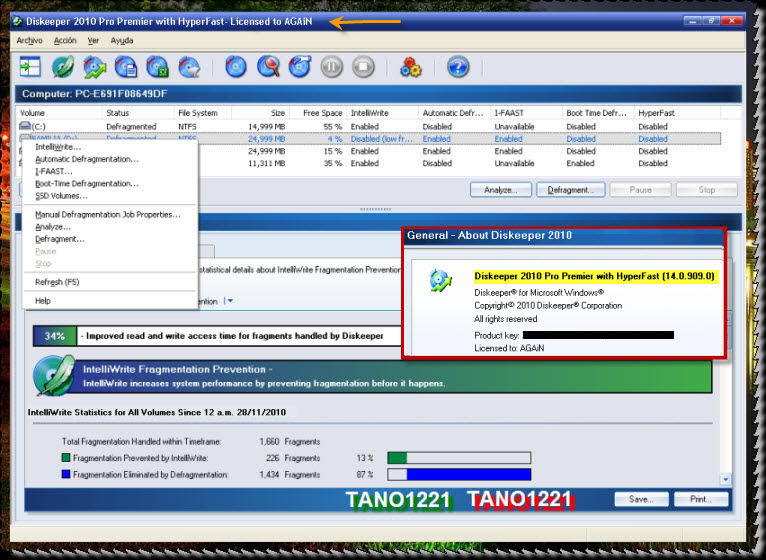Click the disc-with-green-chip toolbar icon

click(157, 67)
